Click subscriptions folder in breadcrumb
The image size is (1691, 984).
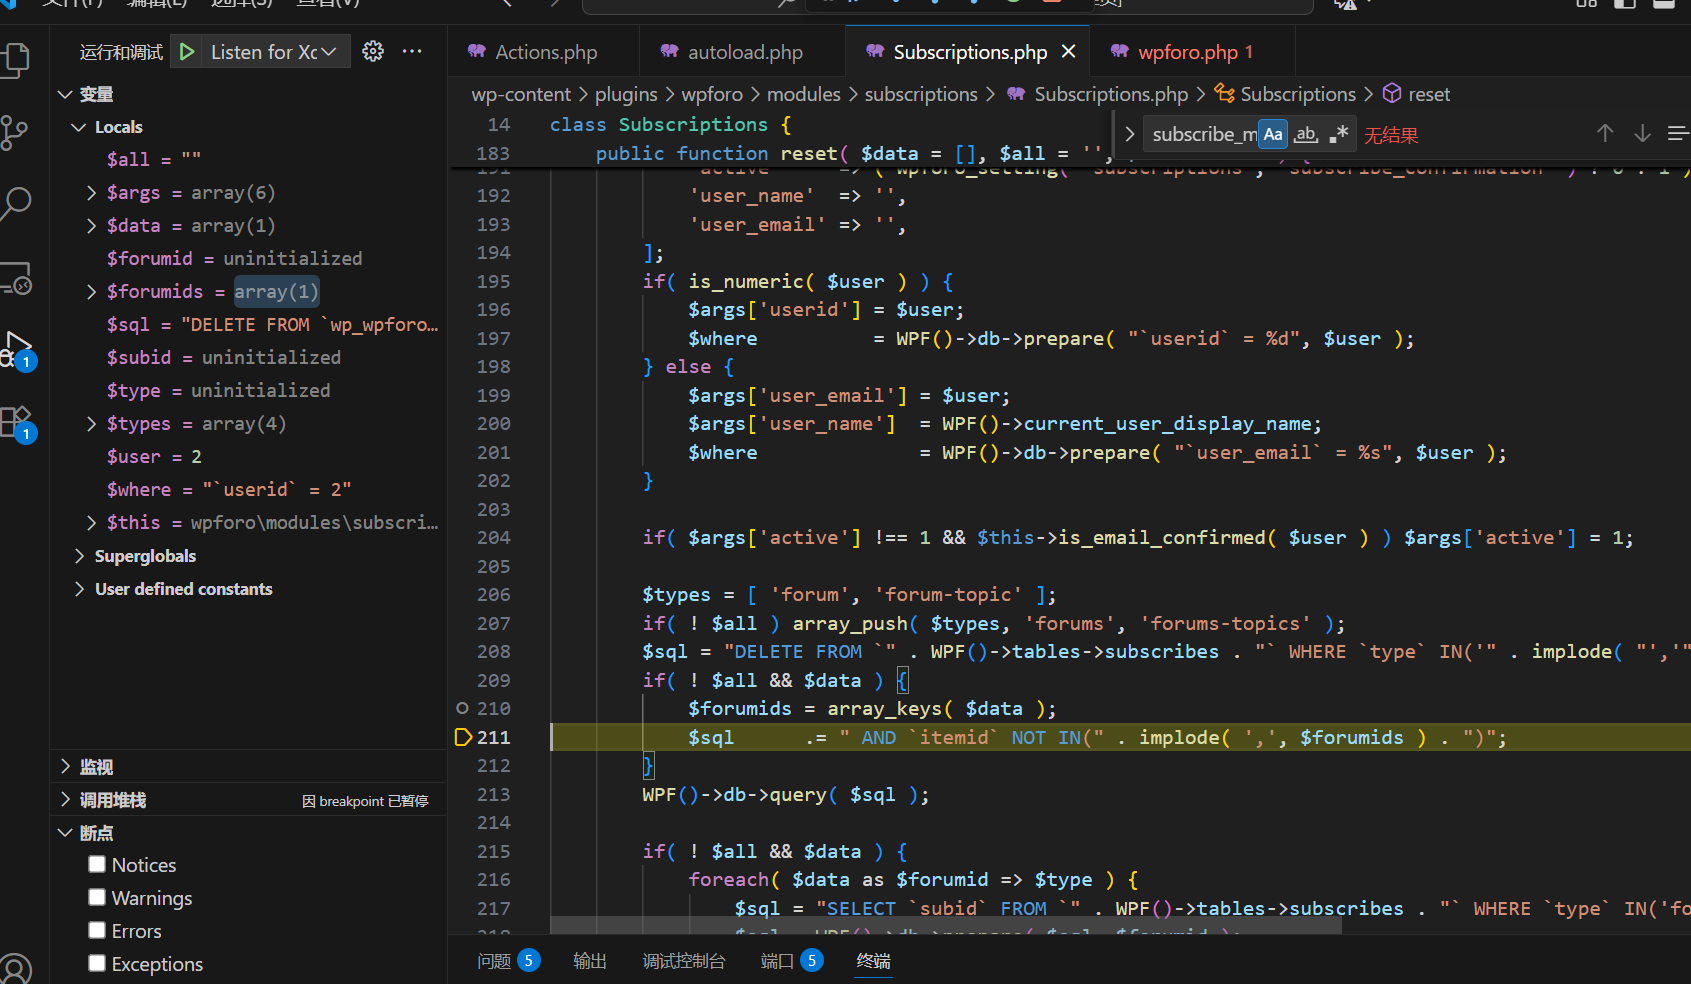point(921,94)
